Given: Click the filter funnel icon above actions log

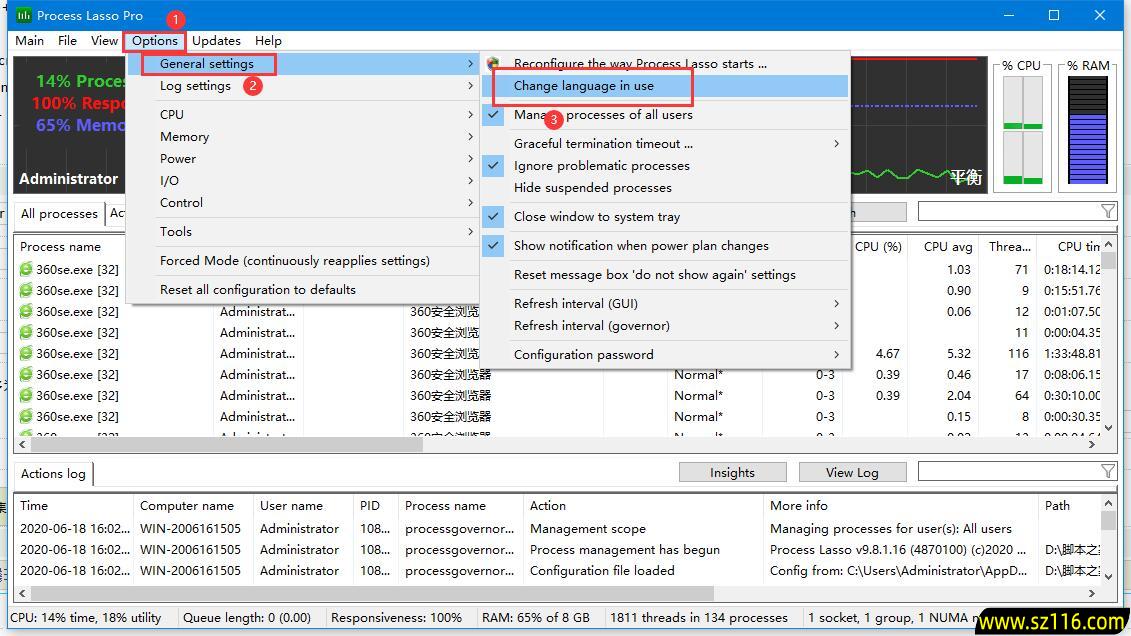Looking at the screenshot, I should [1107, 471].
